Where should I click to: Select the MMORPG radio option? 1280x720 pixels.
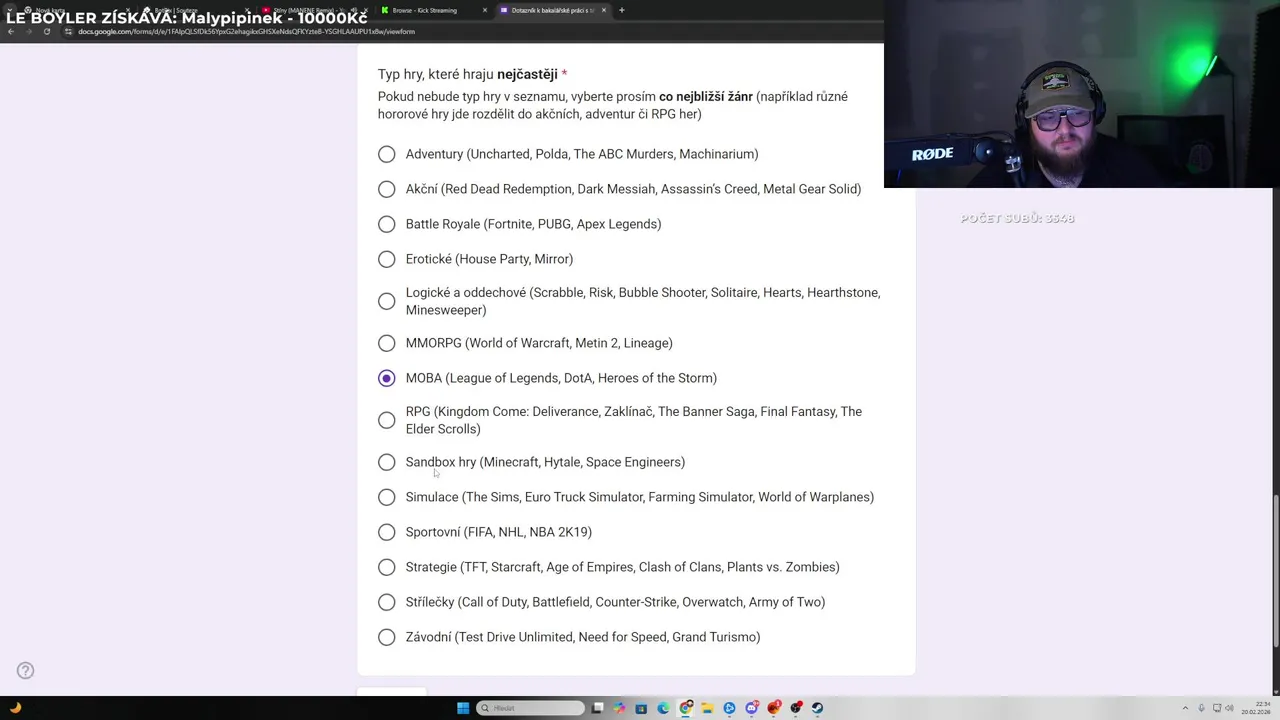pos(387,343)
